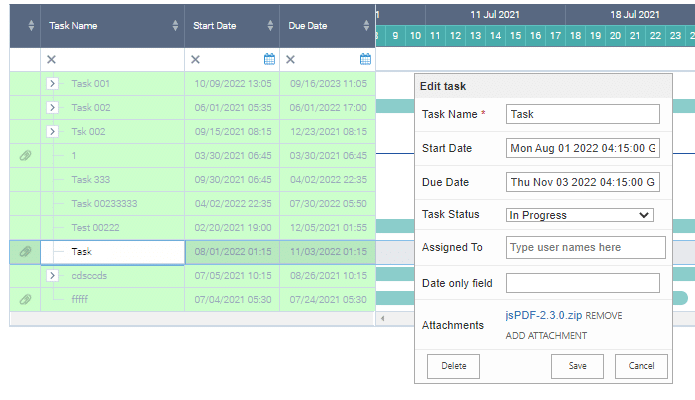This screenshot has height=400, width=695.
Task: Cancel the Edit task dialog
Action: click(x=641, y=366)
